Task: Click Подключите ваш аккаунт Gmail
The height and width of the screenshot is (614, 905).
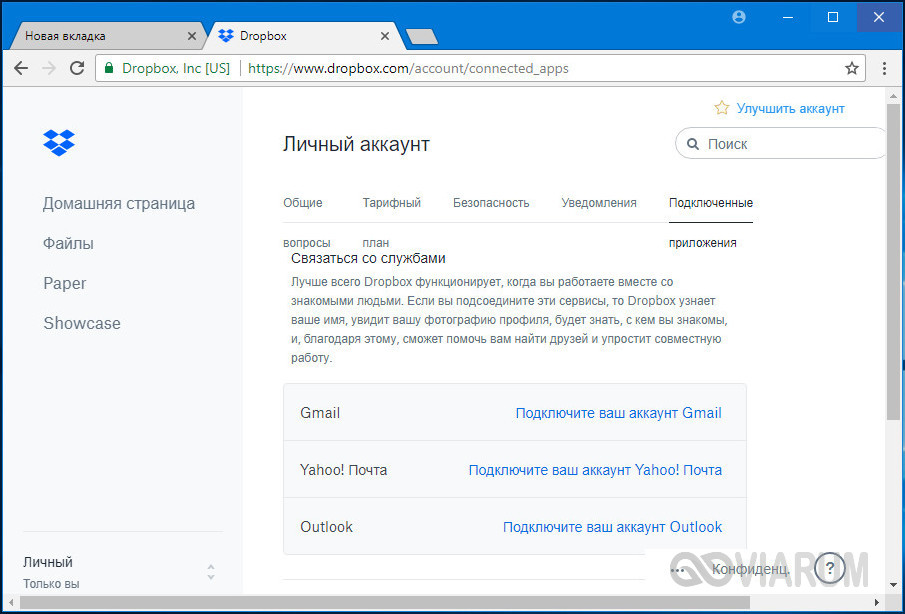Action: 618,413
